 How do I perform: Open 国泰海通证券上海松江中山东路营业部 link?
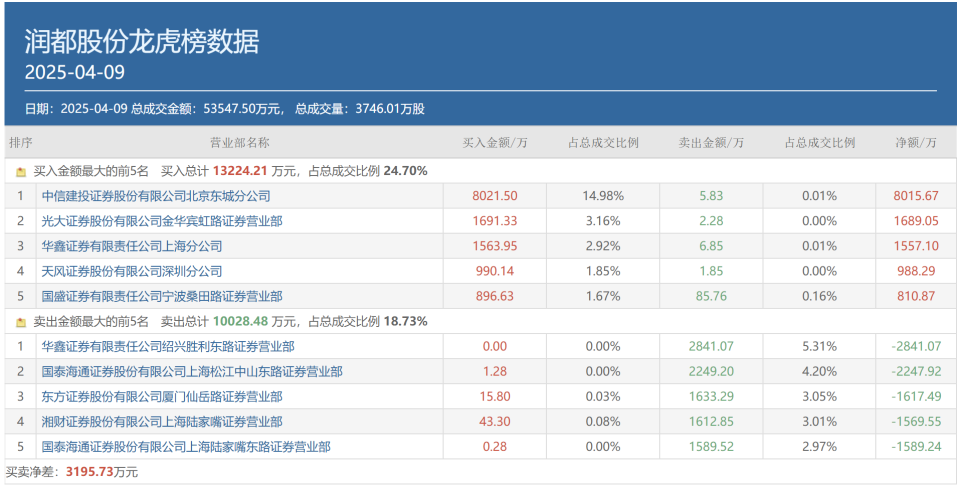(x=192, y=372)
